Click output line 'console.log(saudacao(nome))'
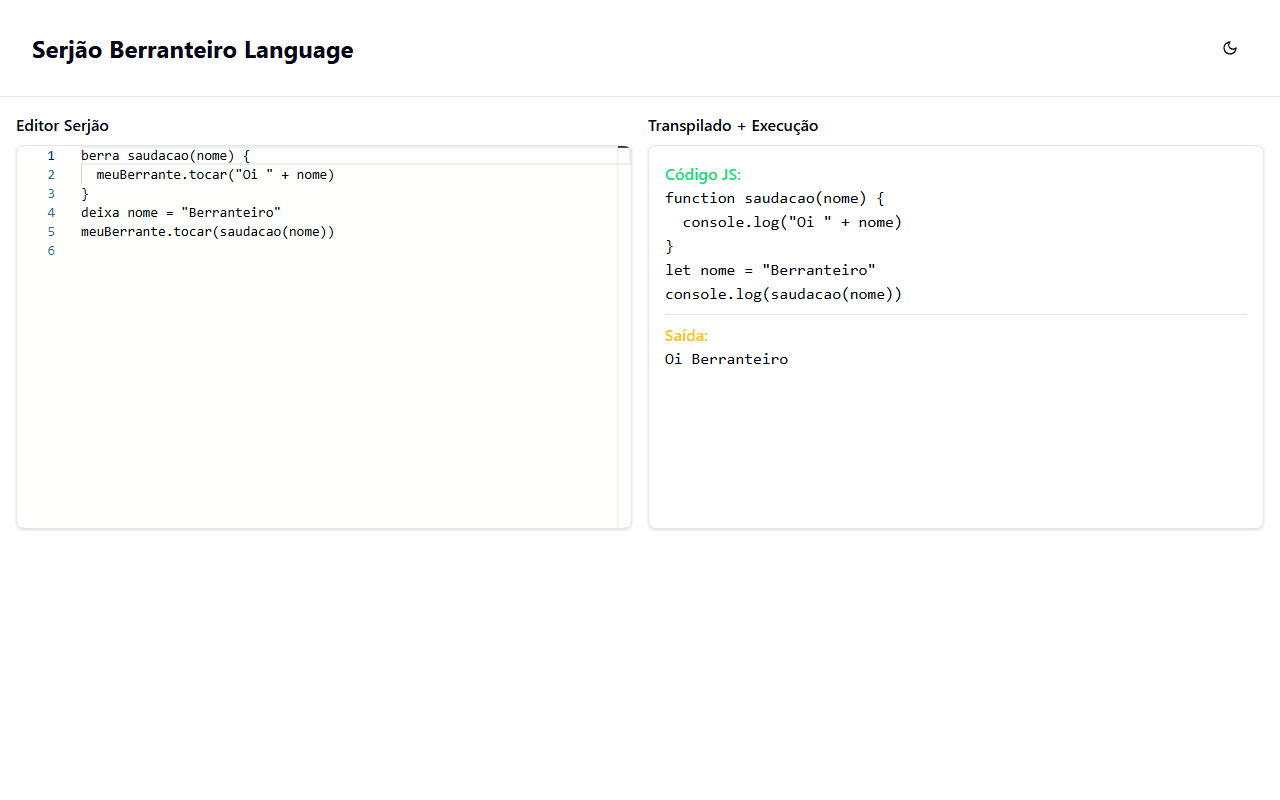 pyautogui.click(x=784, y=294)
